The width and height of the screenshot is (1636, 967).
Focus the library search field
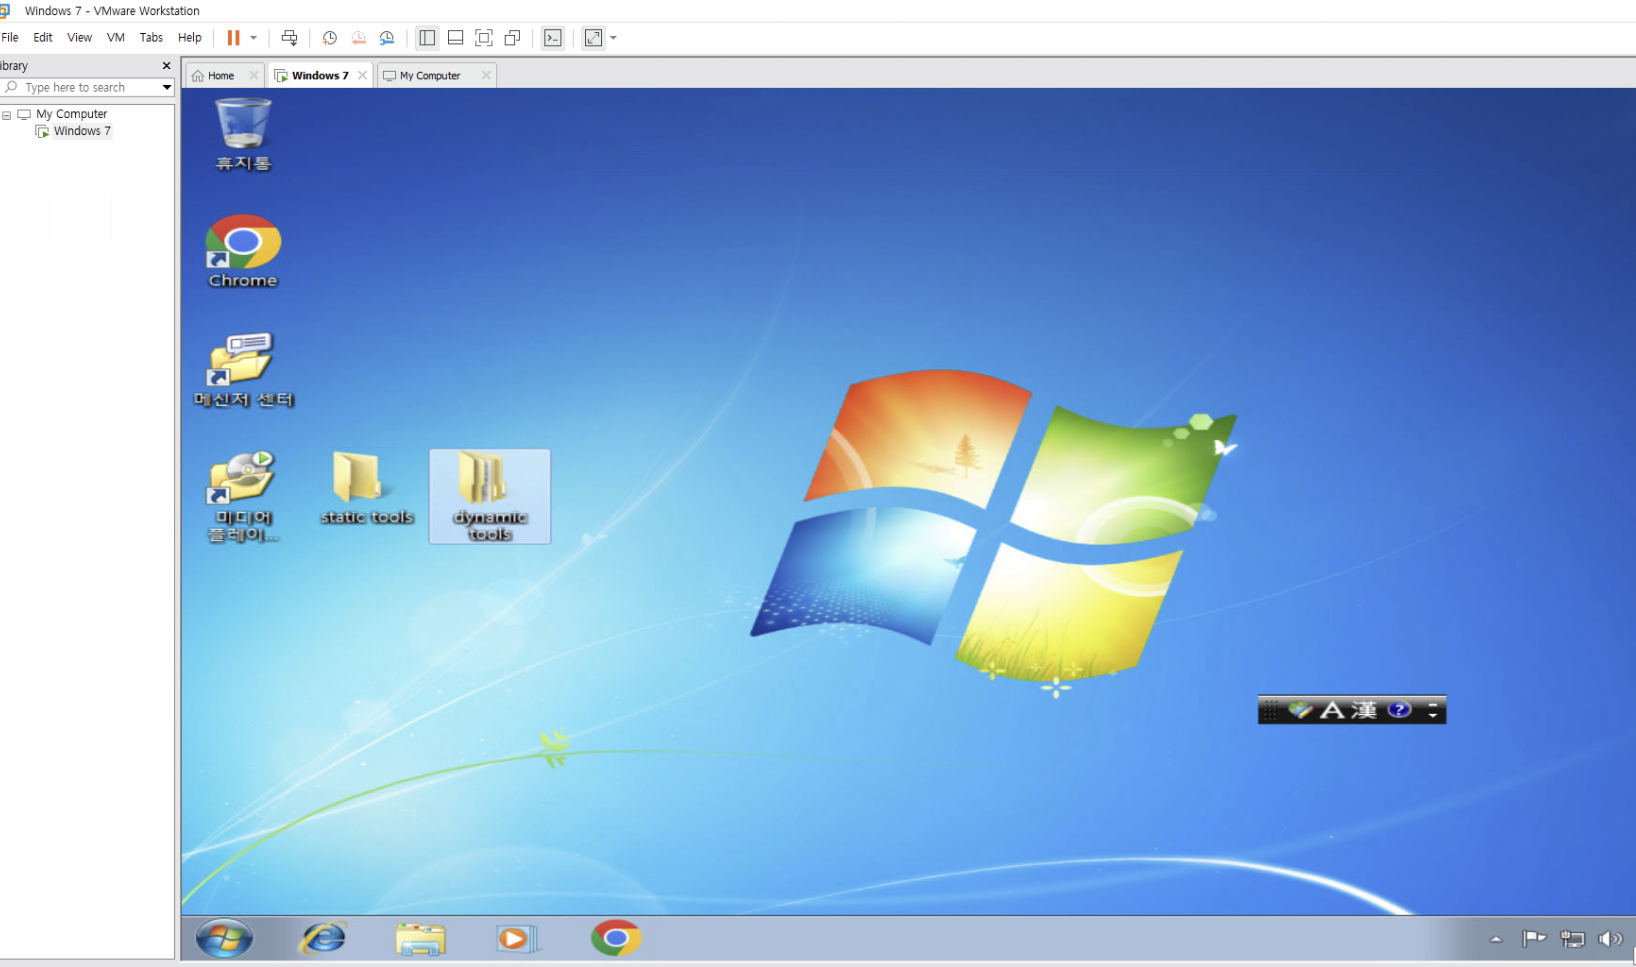click(88, 88)
